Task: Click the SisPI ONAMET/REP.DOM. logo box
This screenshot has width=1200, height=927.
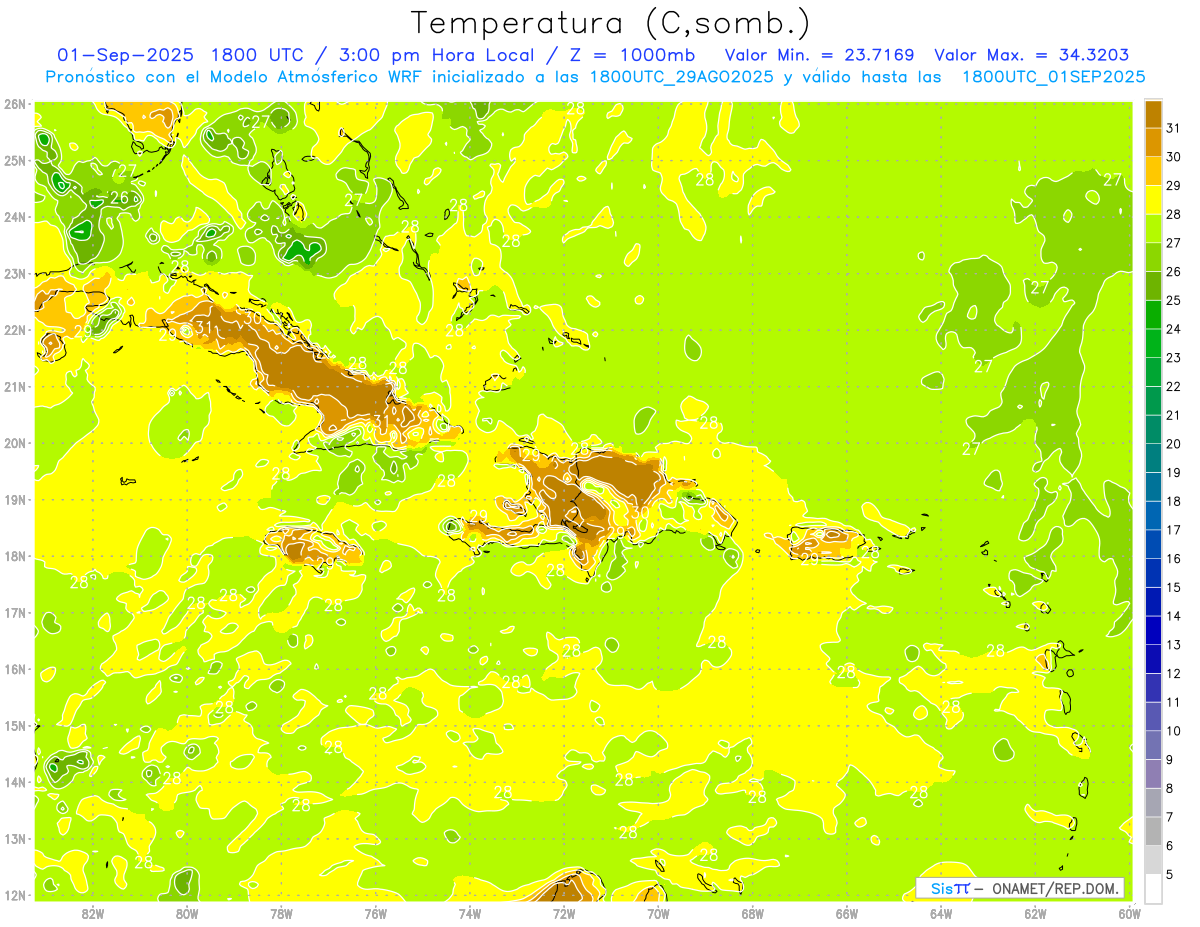Action: (x=1020, y=888)
